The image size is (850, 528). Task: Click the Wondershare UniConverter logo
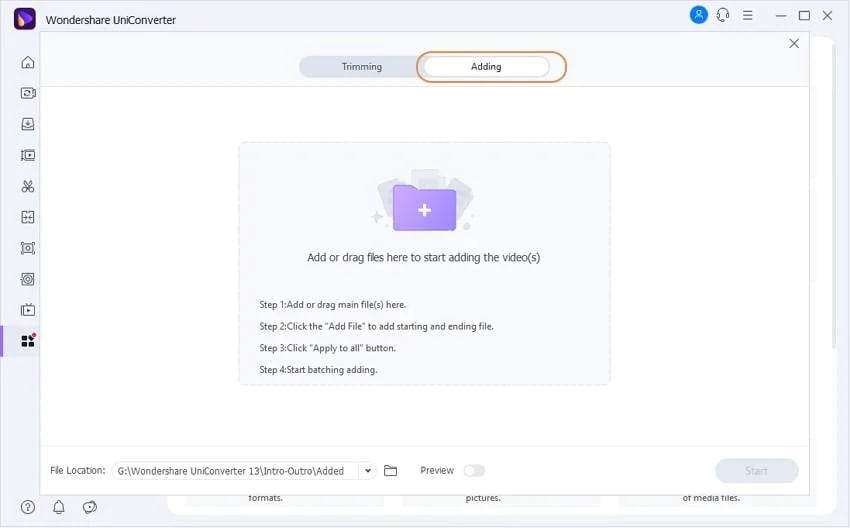point(24,19)
